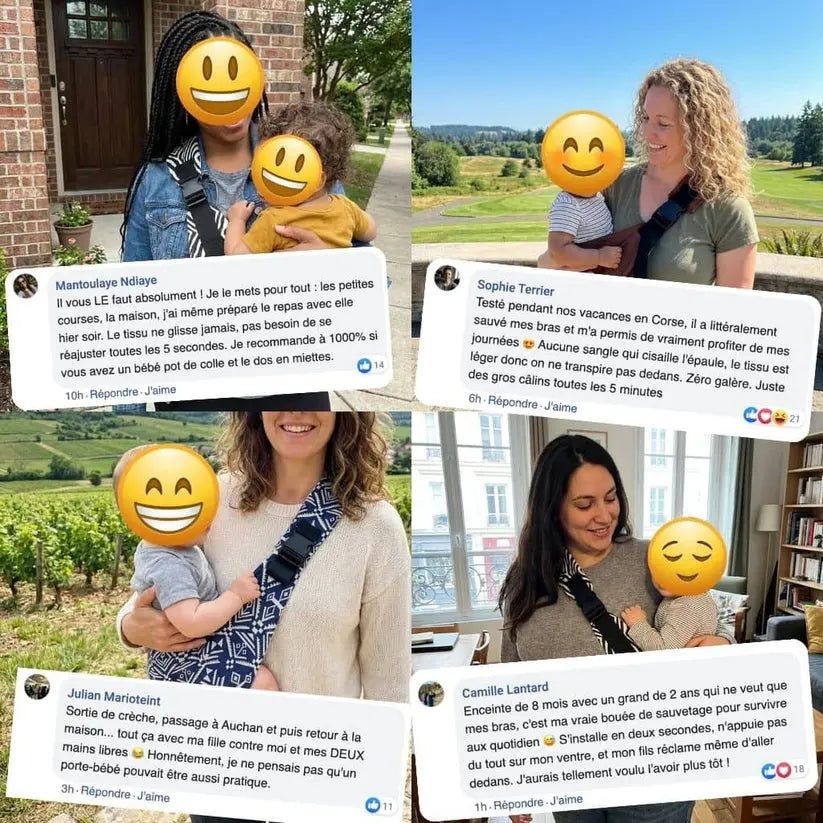823x823 pixels.
Task: Click Julian Marioteint's profile avatar
Action: pos(37,687)
